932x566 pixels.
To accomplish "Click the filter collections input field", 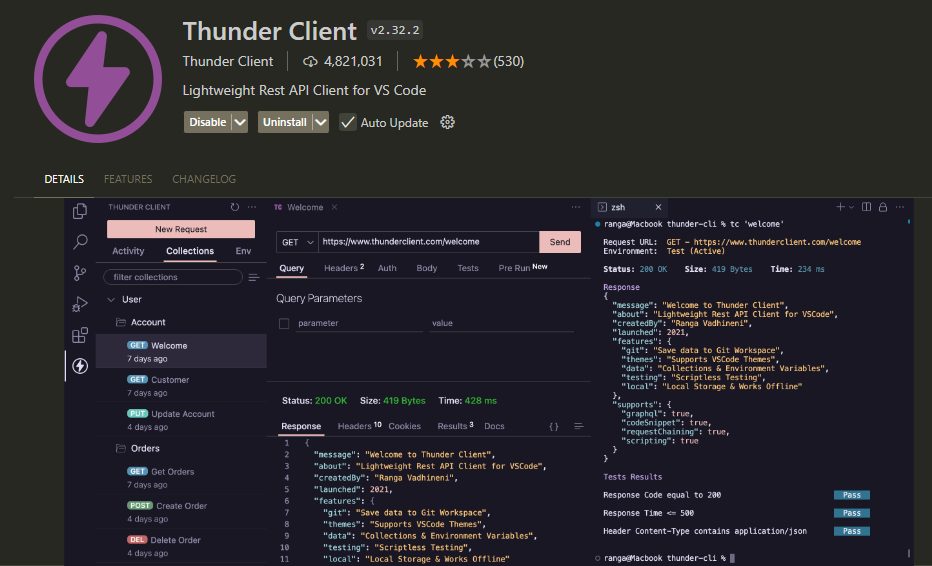I will pos(173,277).
